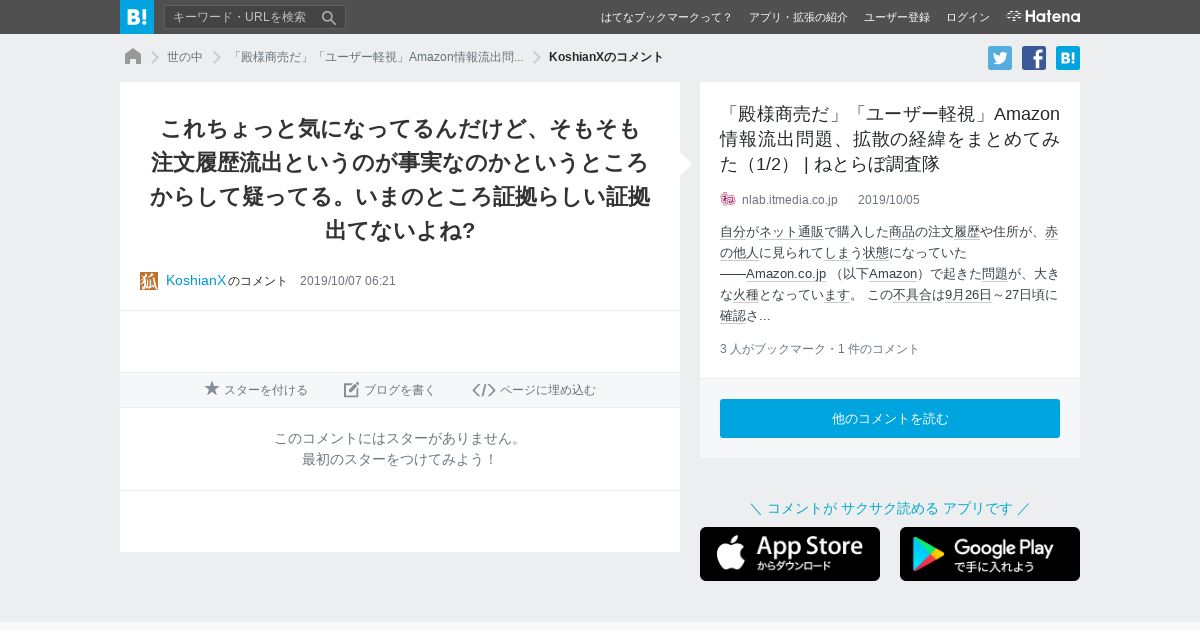Click ページに埋め込む code icon

[x=484, y=390]
